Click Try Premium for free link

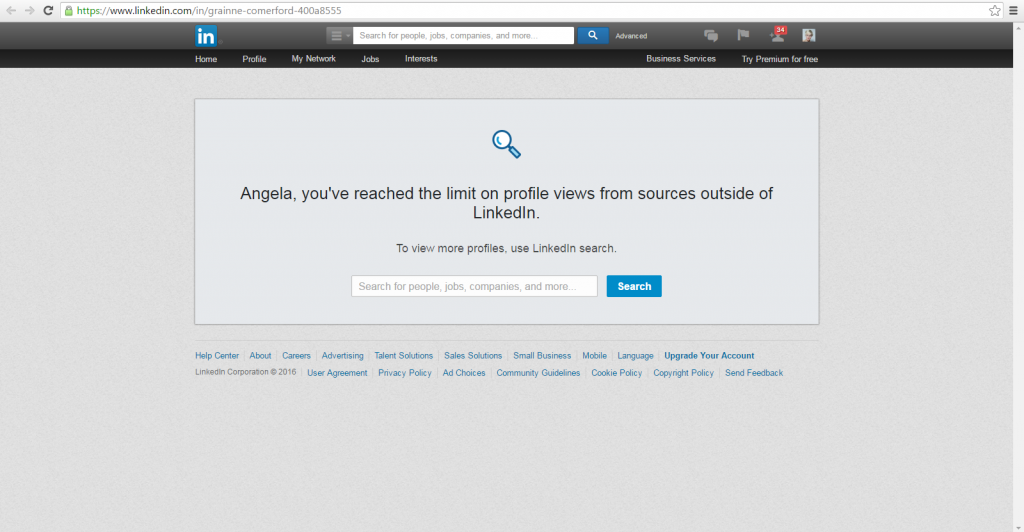[x=779, y=59]
